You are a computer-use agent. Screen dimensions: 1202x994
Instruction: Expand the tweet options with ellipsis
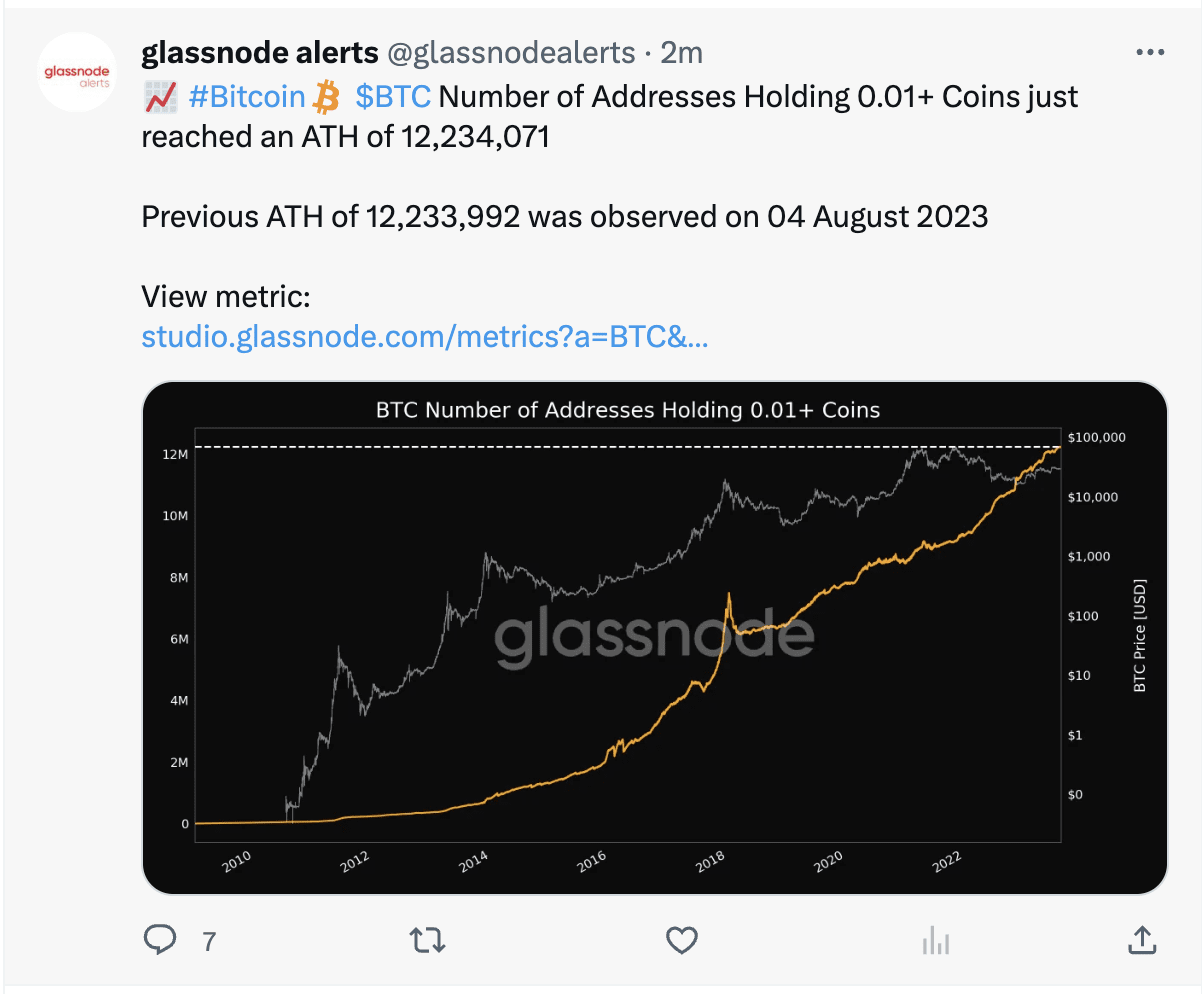pyautogui.click(x=1150, y=51)
